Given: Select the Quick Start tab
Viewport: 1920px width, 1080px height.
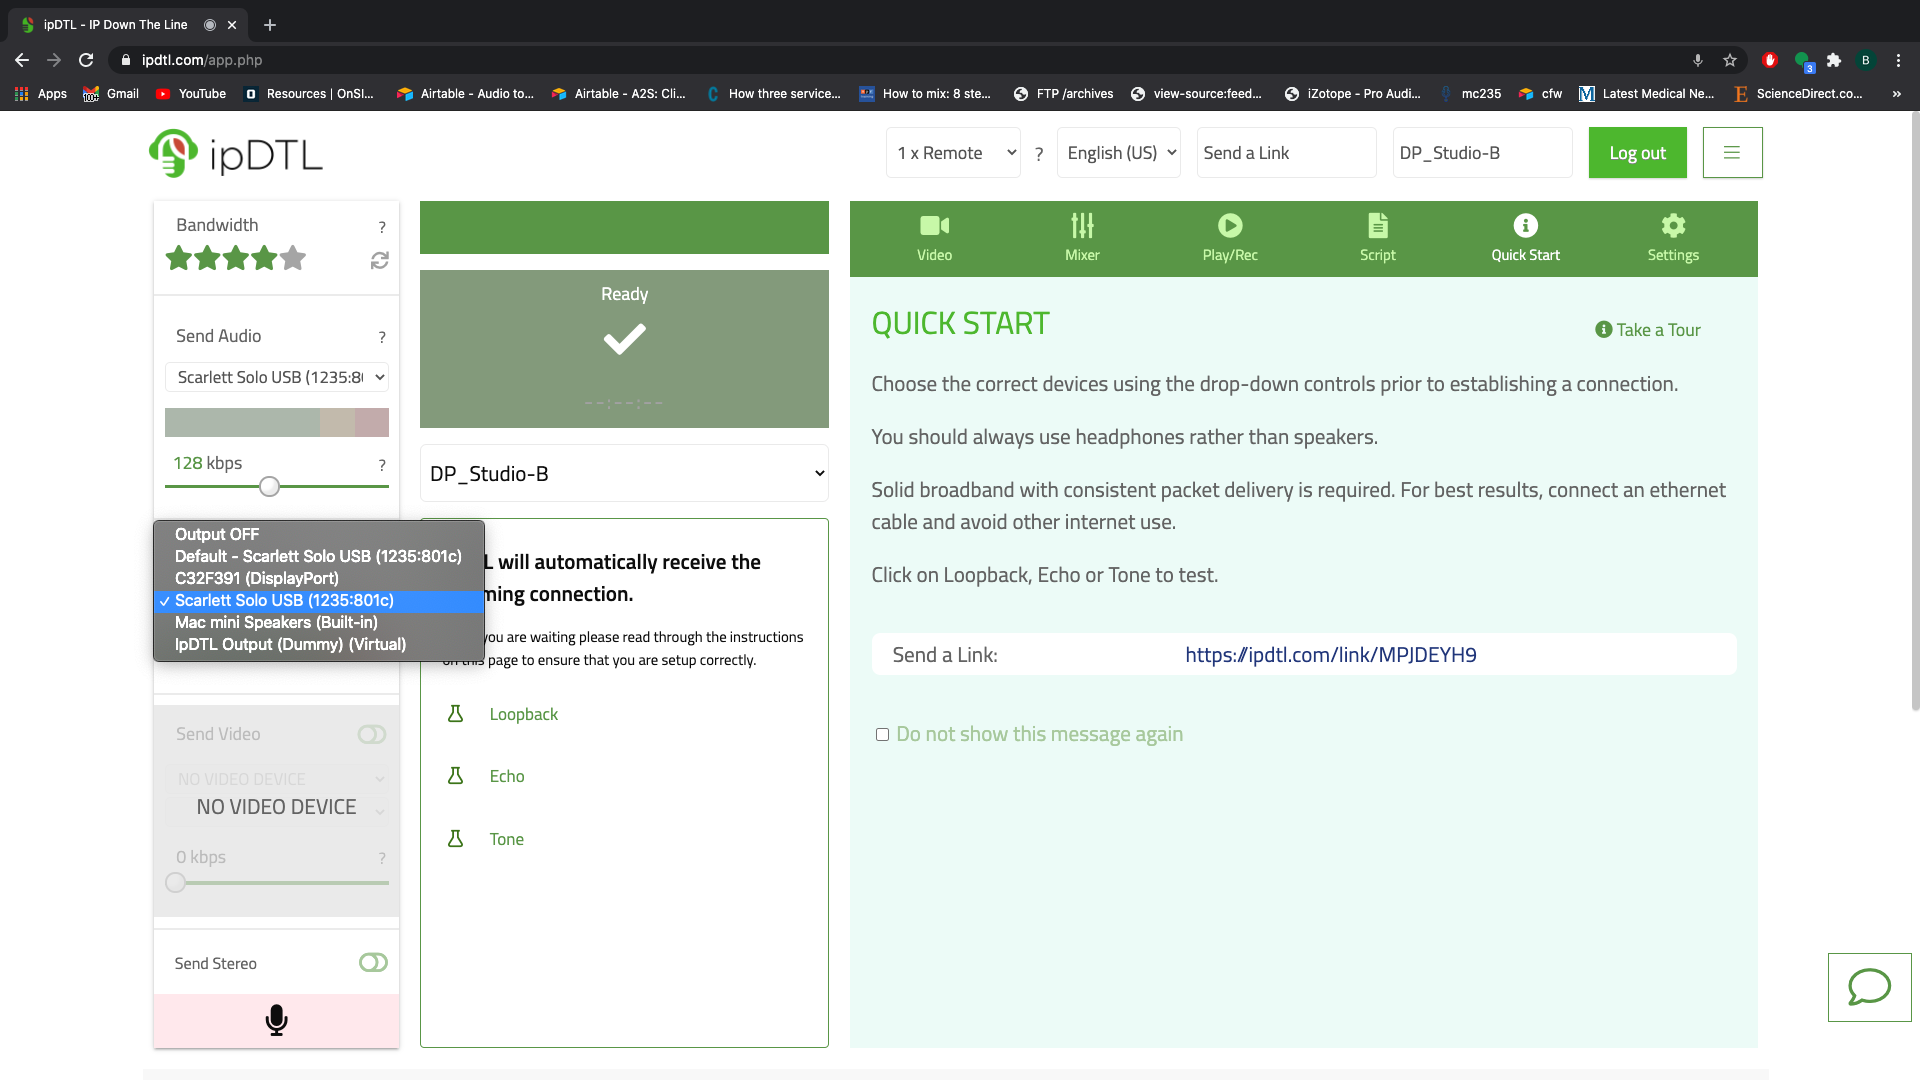Looking at the screenshot, I should tap(1525, 239).
